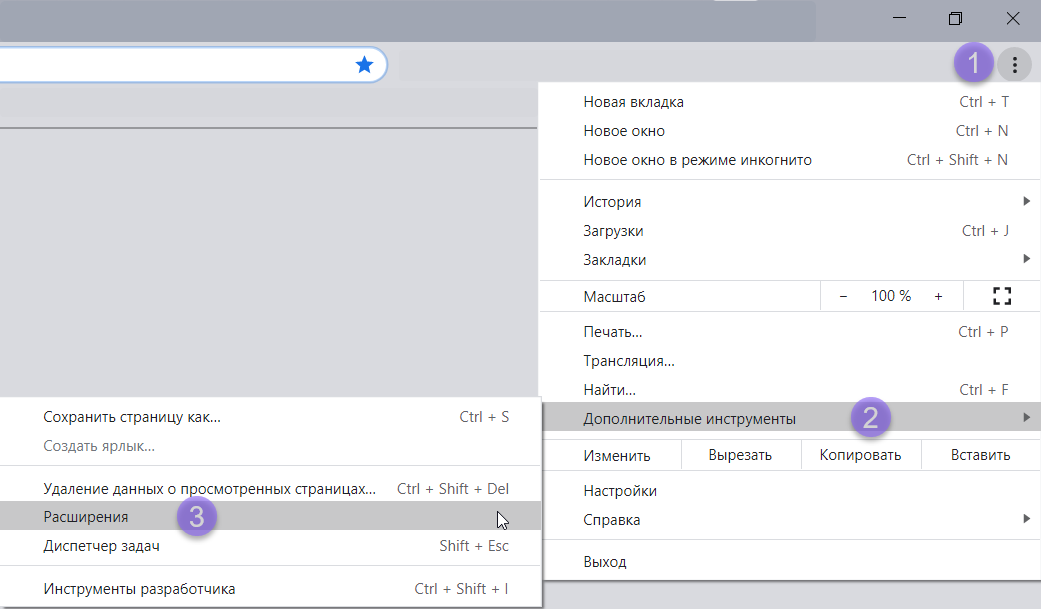
Task: Open Новая вкладка menu item
Action: tap(634, 102)
